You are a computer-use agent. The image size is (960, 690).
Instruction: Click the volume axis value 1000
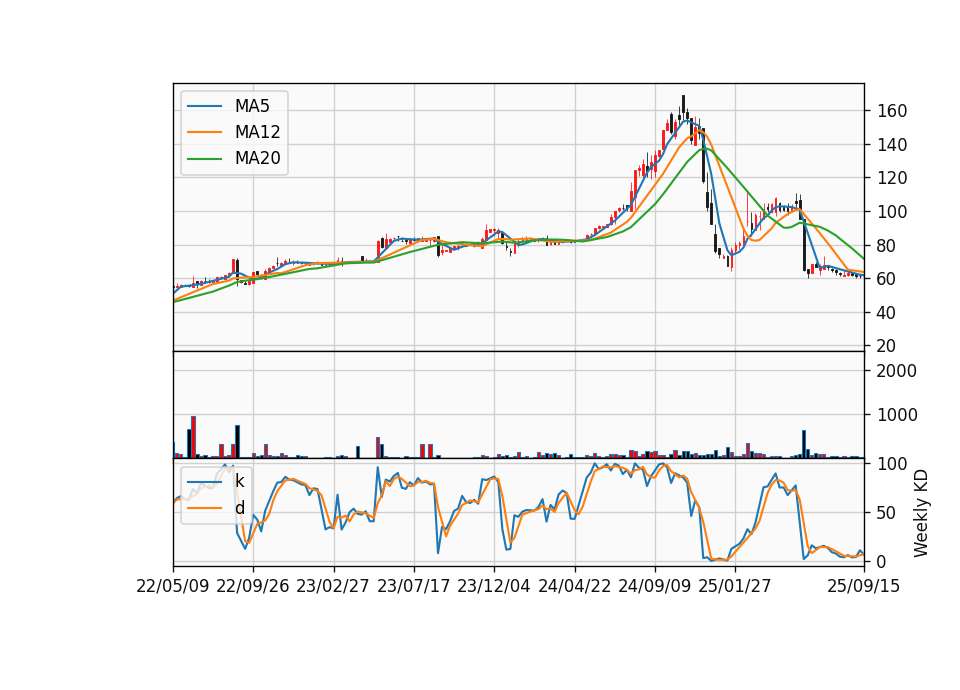[897, 415]
